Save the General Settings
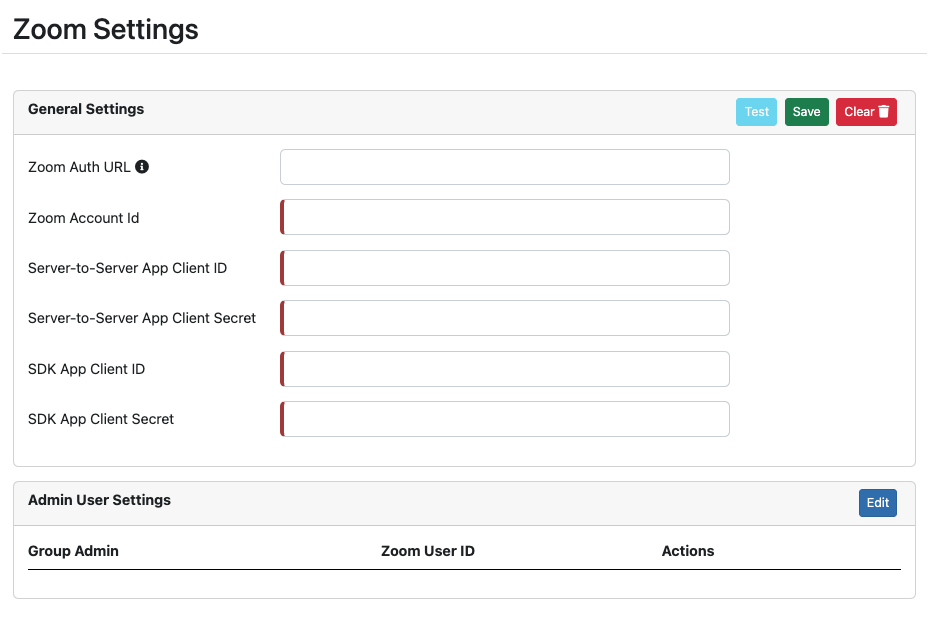 tap(807, 112)
